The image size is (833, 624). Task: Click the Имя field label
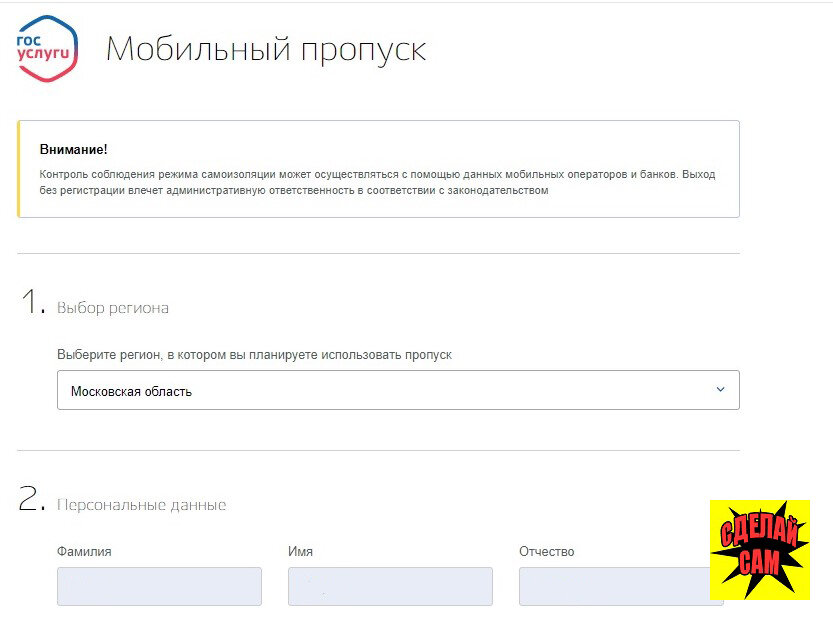[x=300, y=551]
